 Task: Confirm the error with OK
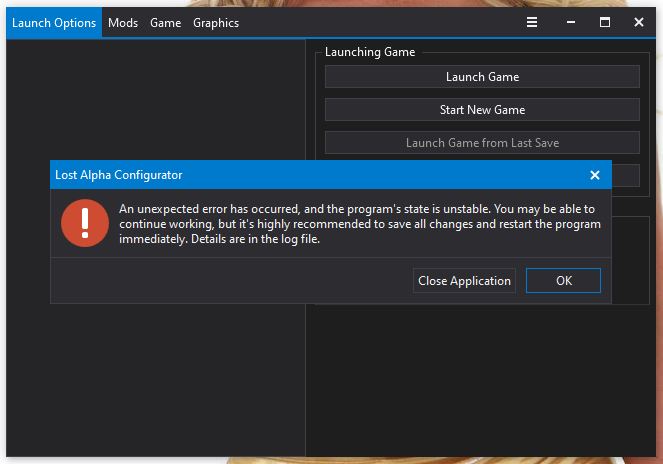tap(563, 280)
